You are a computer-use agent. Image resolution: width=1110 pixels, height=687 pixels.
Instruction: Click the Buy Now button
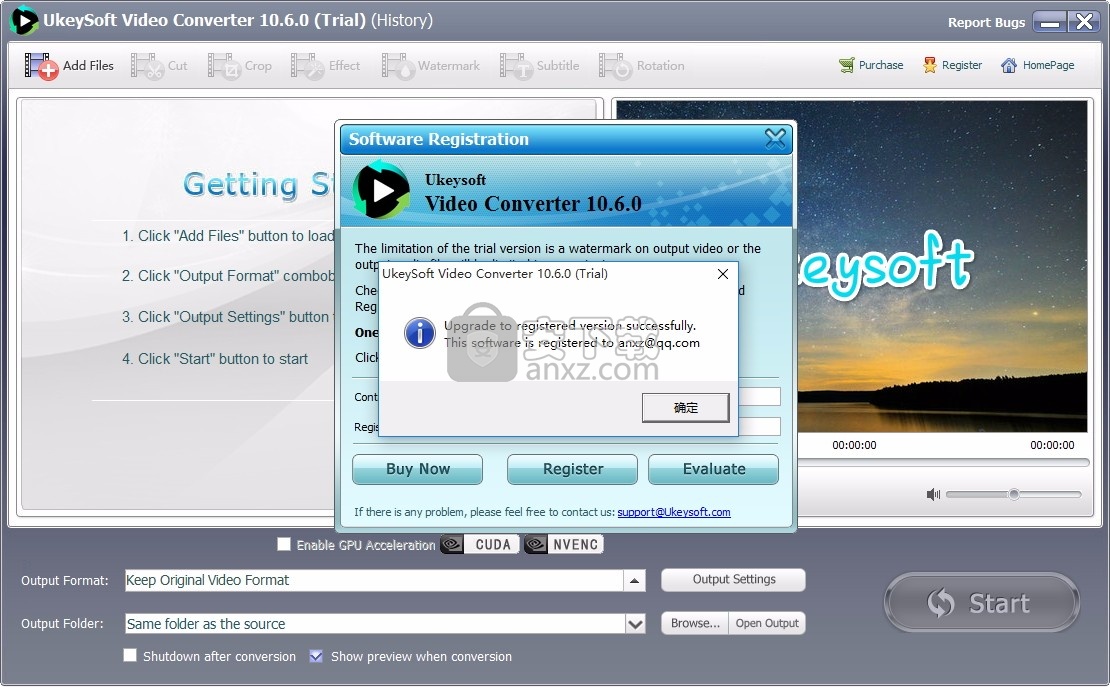coord(418,469)
